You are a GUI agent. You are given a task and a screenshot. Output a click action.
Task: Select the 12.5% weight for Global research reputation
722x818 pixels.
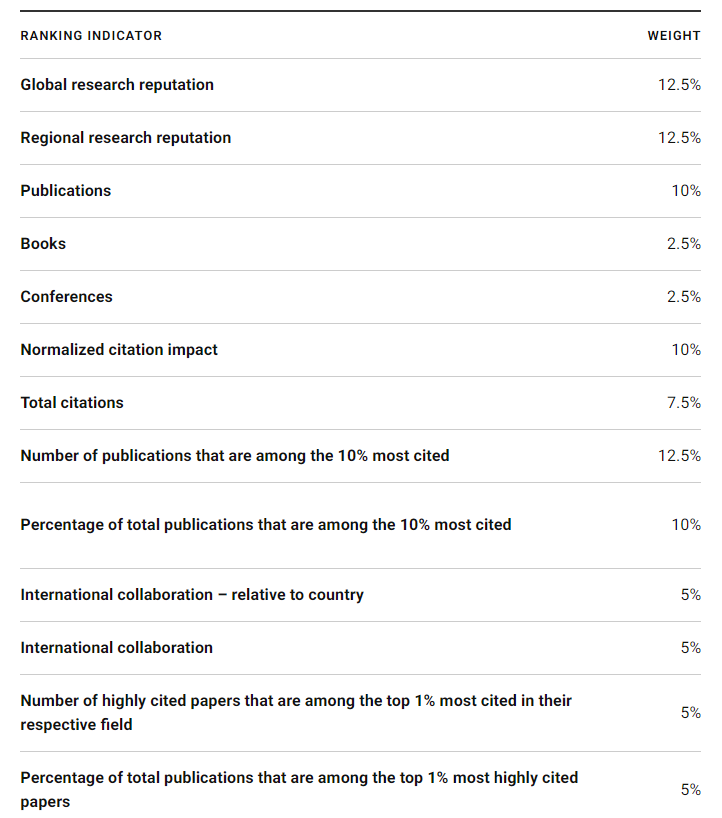[x=679, y=85]
